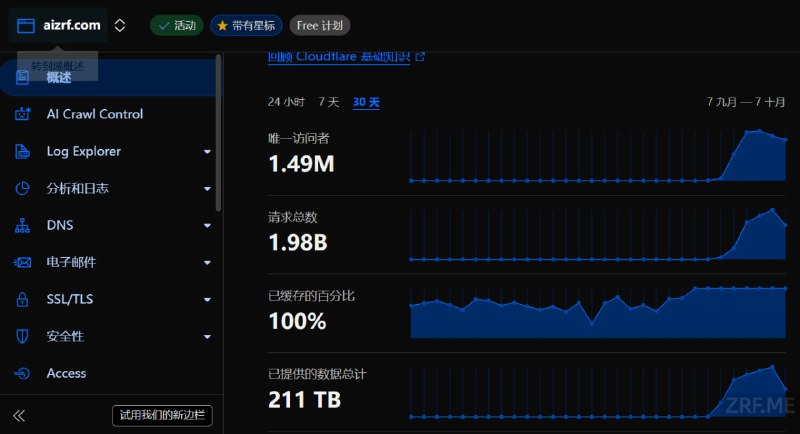Open the Cloudflare 基础知识 link
This screenshot has width=800, height=434.
pyautogui.click(x=346, y=57)
